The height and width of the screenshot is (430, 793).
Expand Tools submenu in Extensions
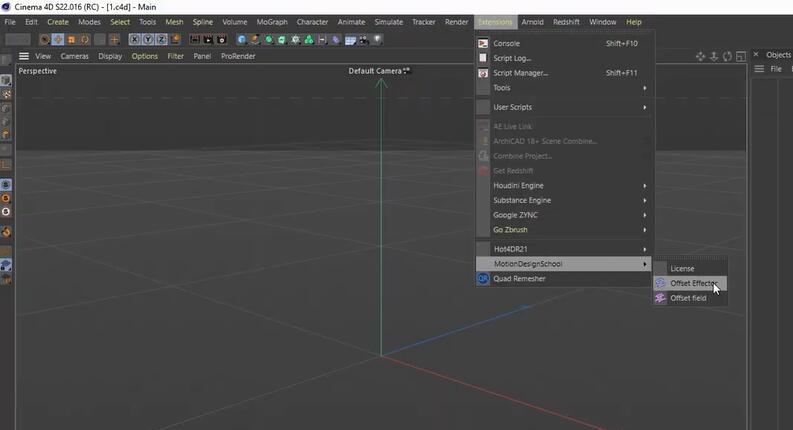coord(565,88)
